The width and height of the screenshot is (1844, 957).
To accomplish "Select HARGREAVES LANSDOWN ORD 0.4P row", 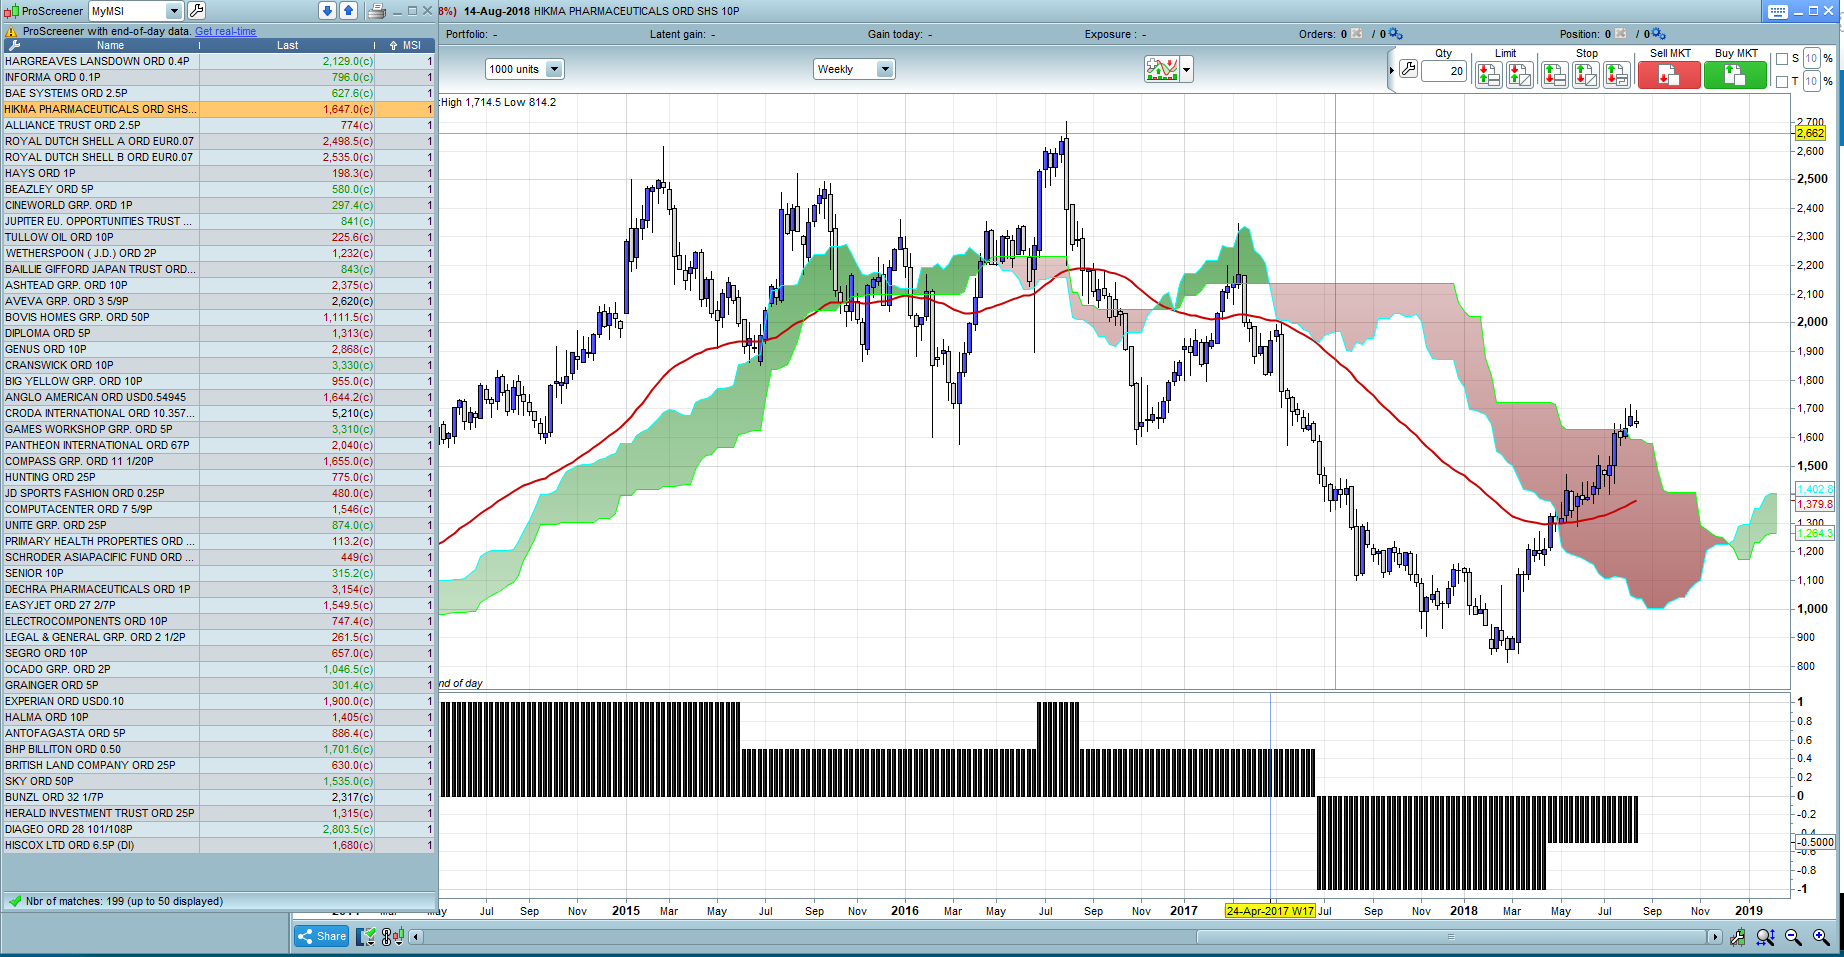I will (218, 61).
